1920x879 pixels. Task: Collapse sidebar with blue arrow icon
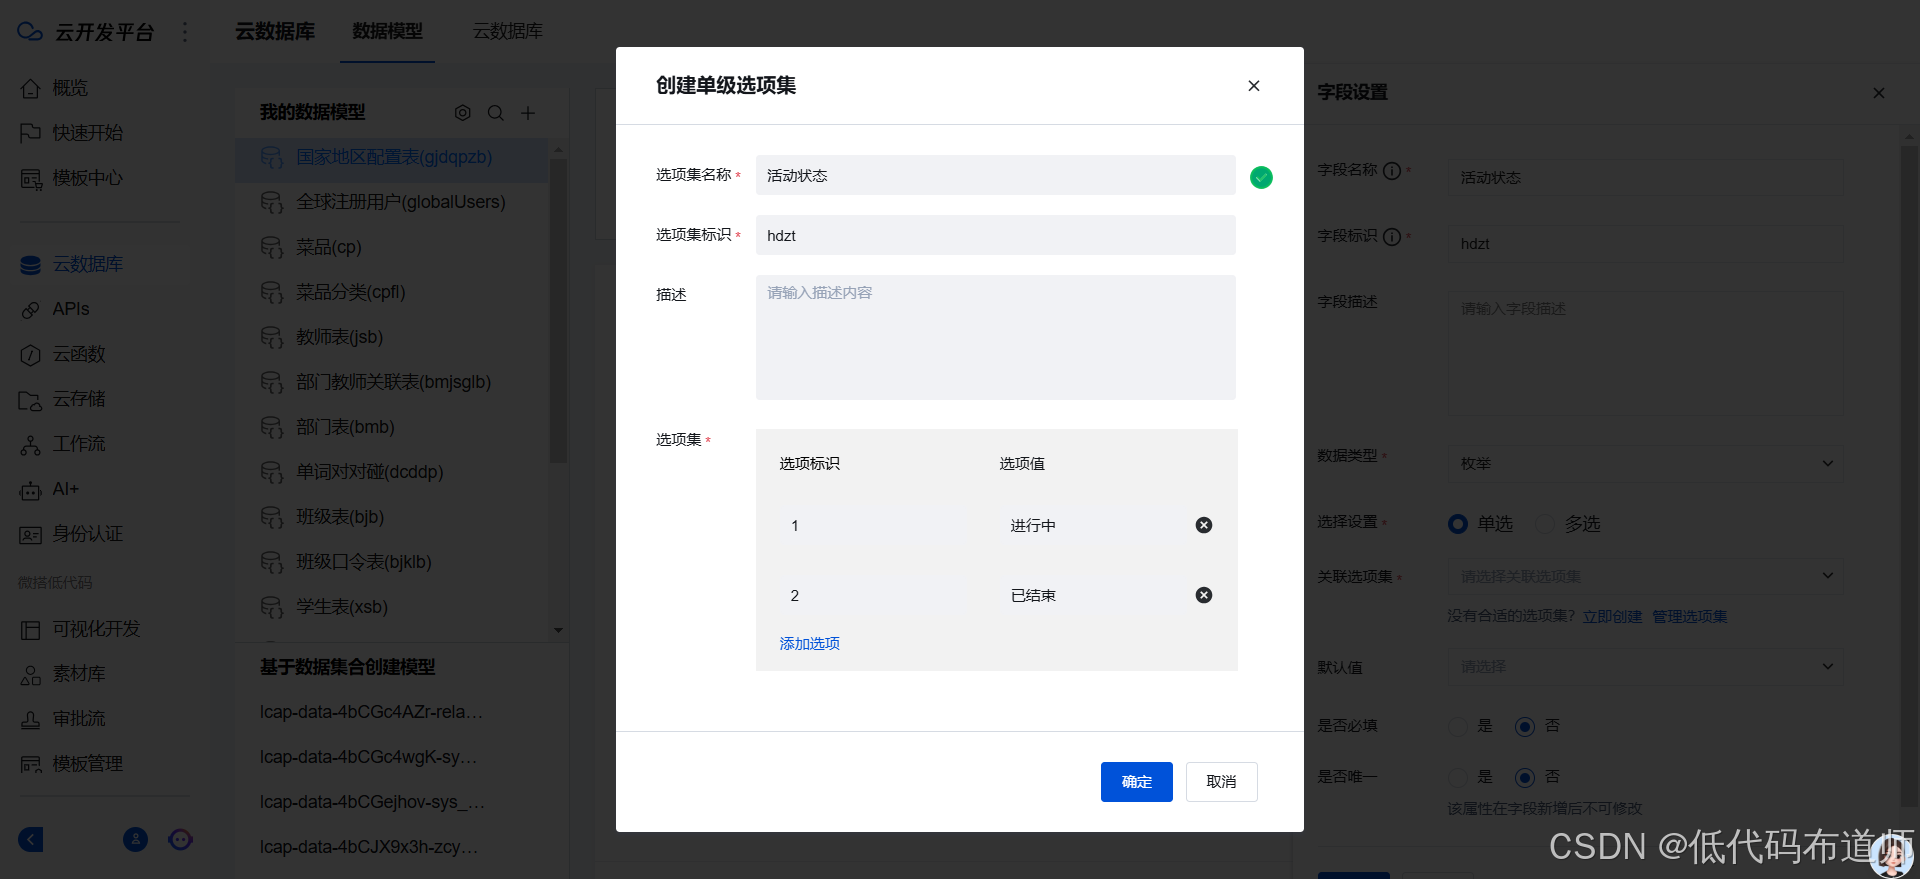(31, 839)
